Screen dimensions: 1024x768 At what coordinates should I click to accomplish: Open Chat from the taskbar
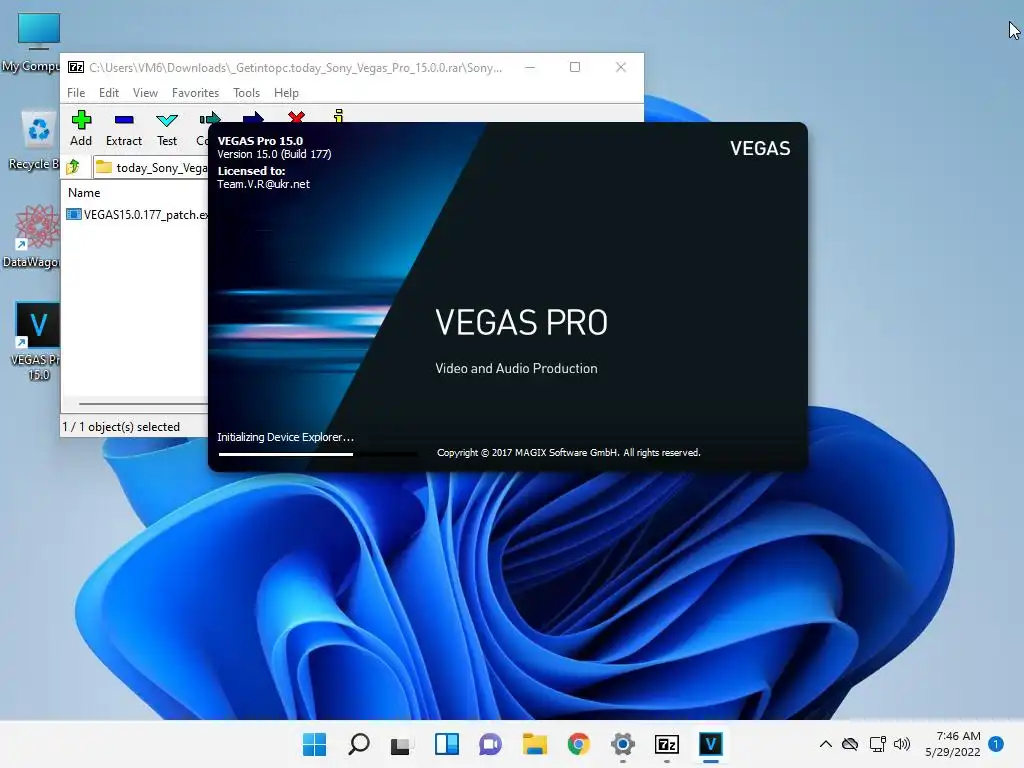click(490, 744)
